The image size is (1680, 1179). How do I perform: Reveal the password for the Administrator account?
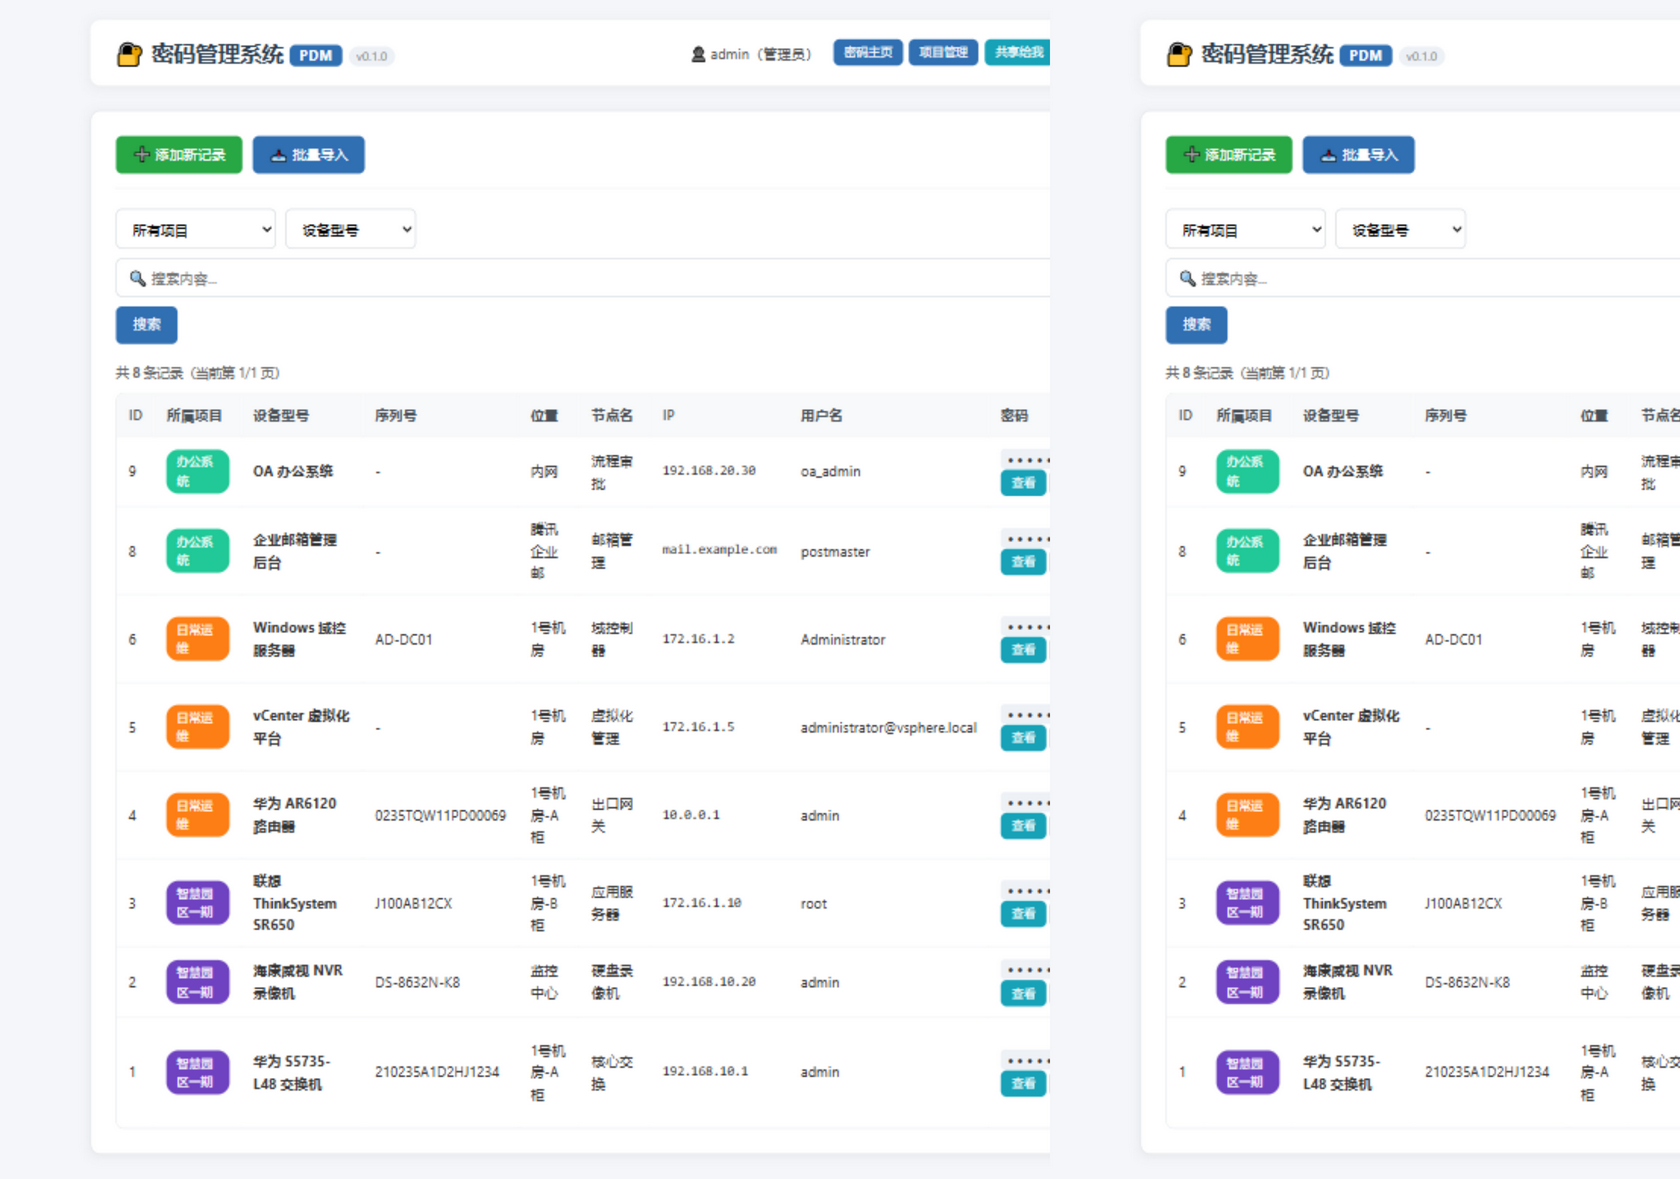tap(1023, 650)
